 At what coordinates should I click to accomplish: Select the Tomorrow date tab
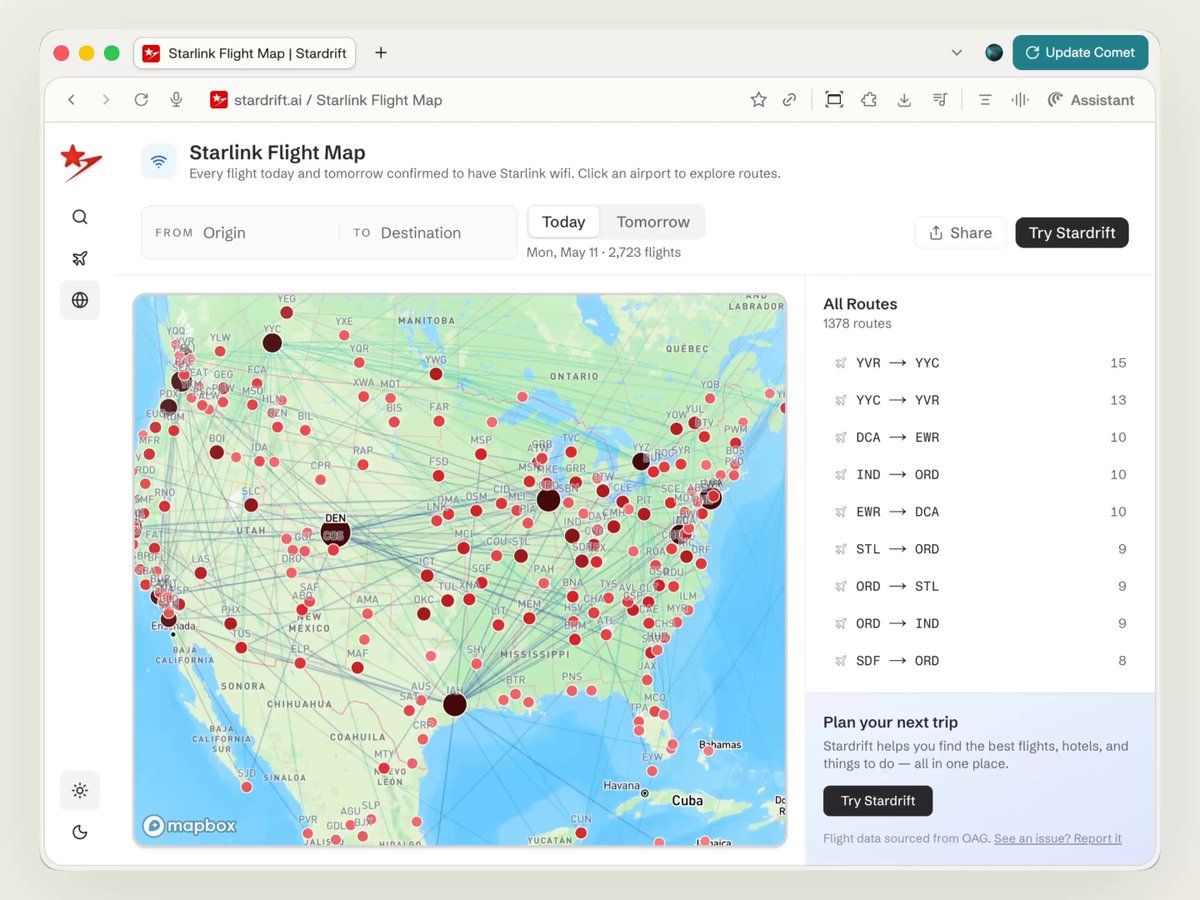(x=653, y=222)
